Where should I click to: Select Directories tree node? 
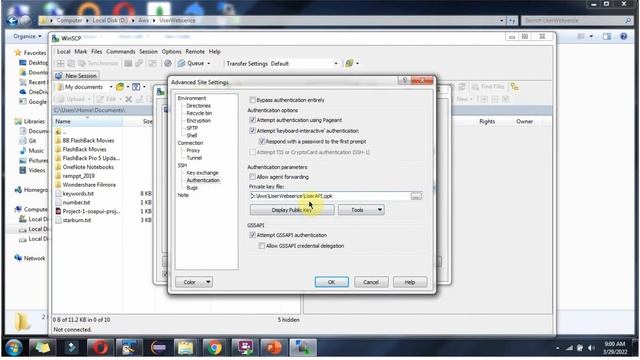point(198,106)
